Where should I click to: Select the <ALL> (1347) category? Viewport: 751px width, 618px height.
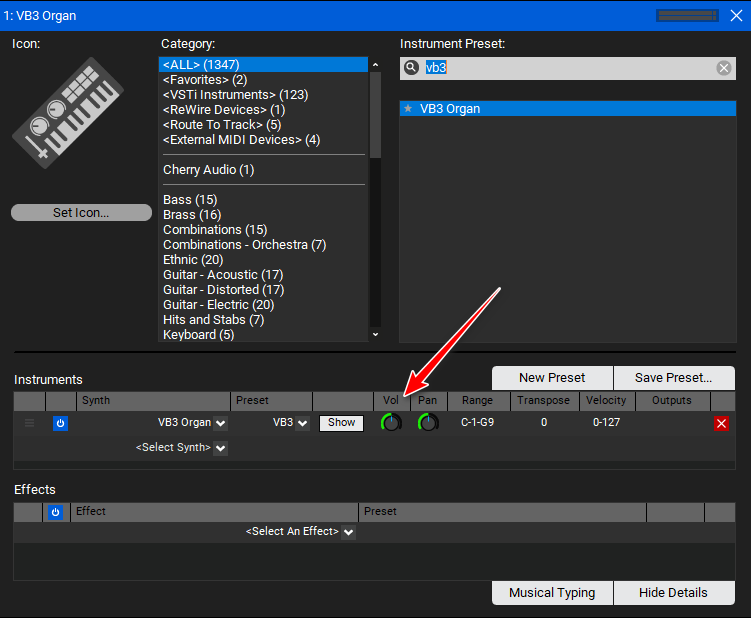click(263, 65)
